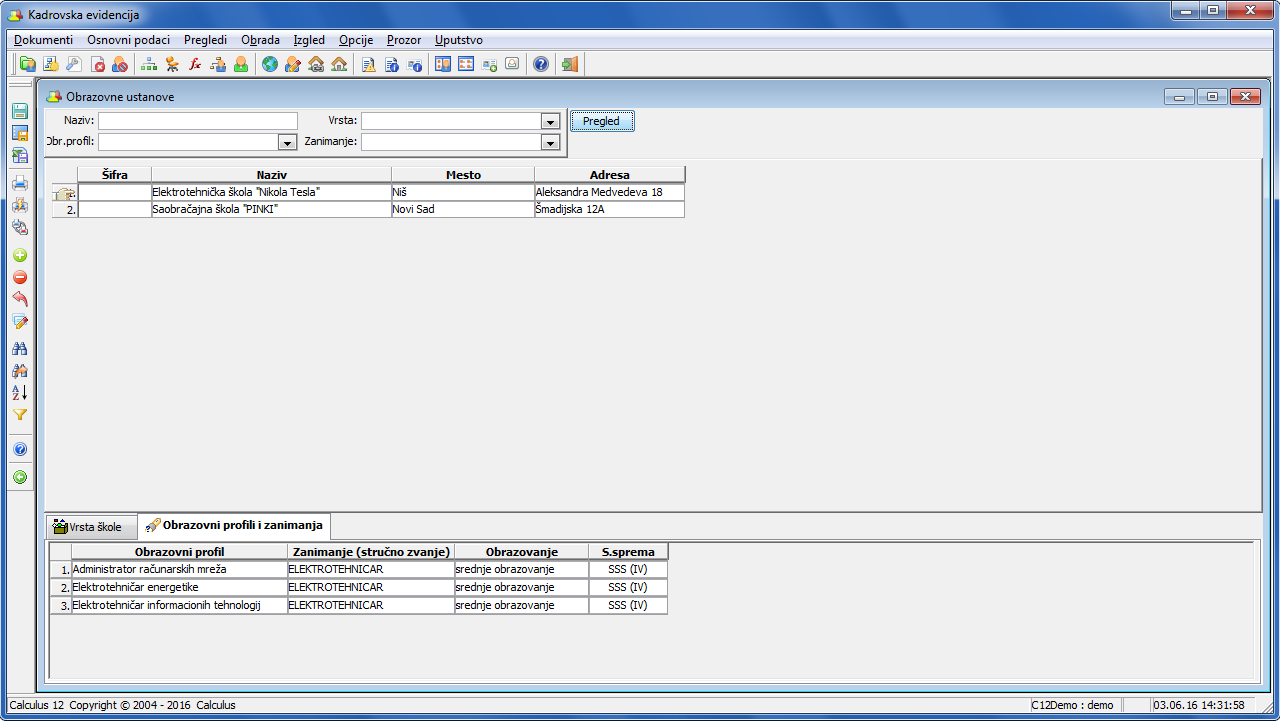Click the printer icon in left sidebar

[x=20, y=183]
